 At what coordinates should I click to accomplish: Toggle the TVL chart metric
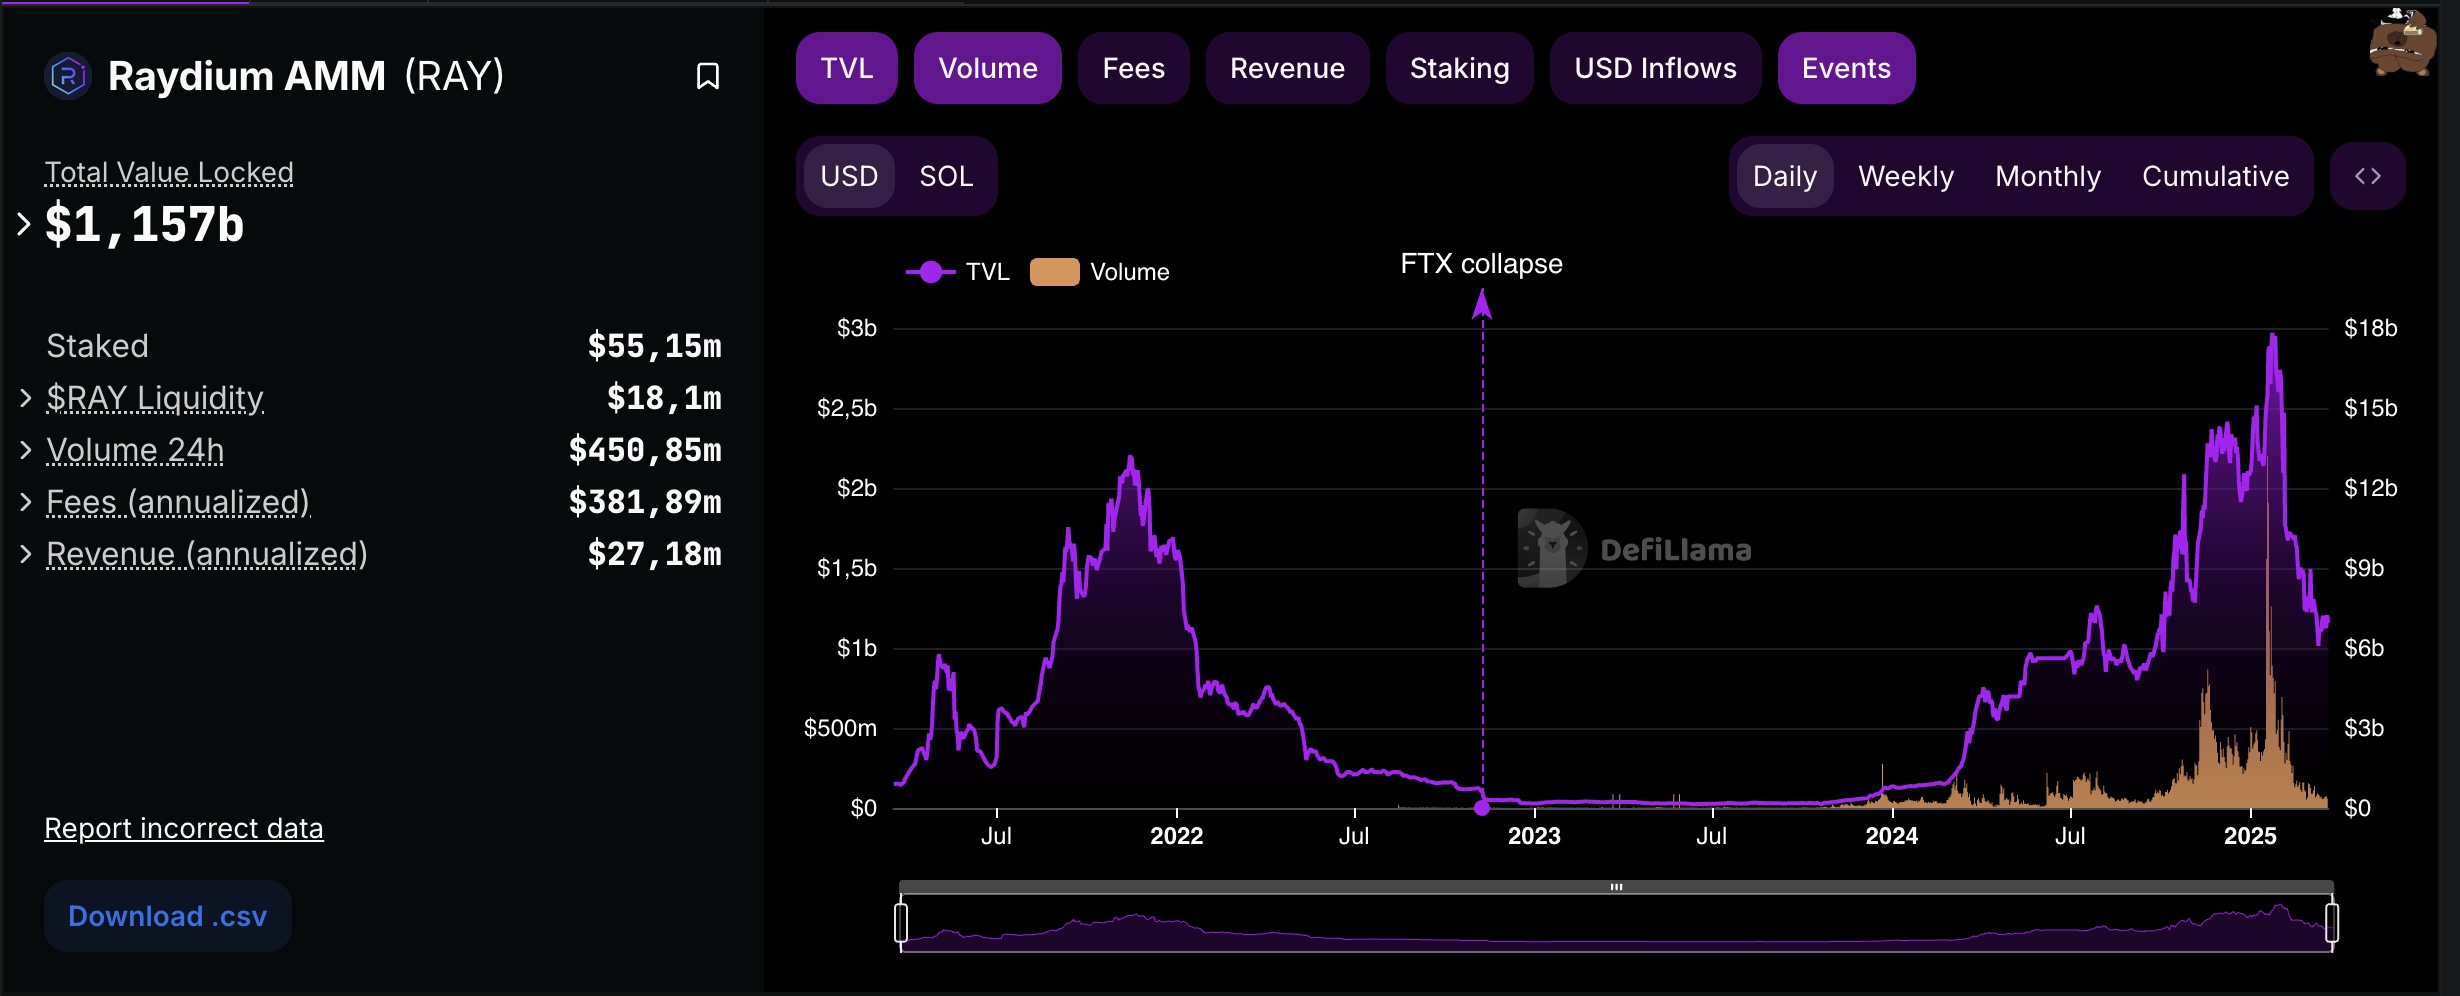coord(846,68)
